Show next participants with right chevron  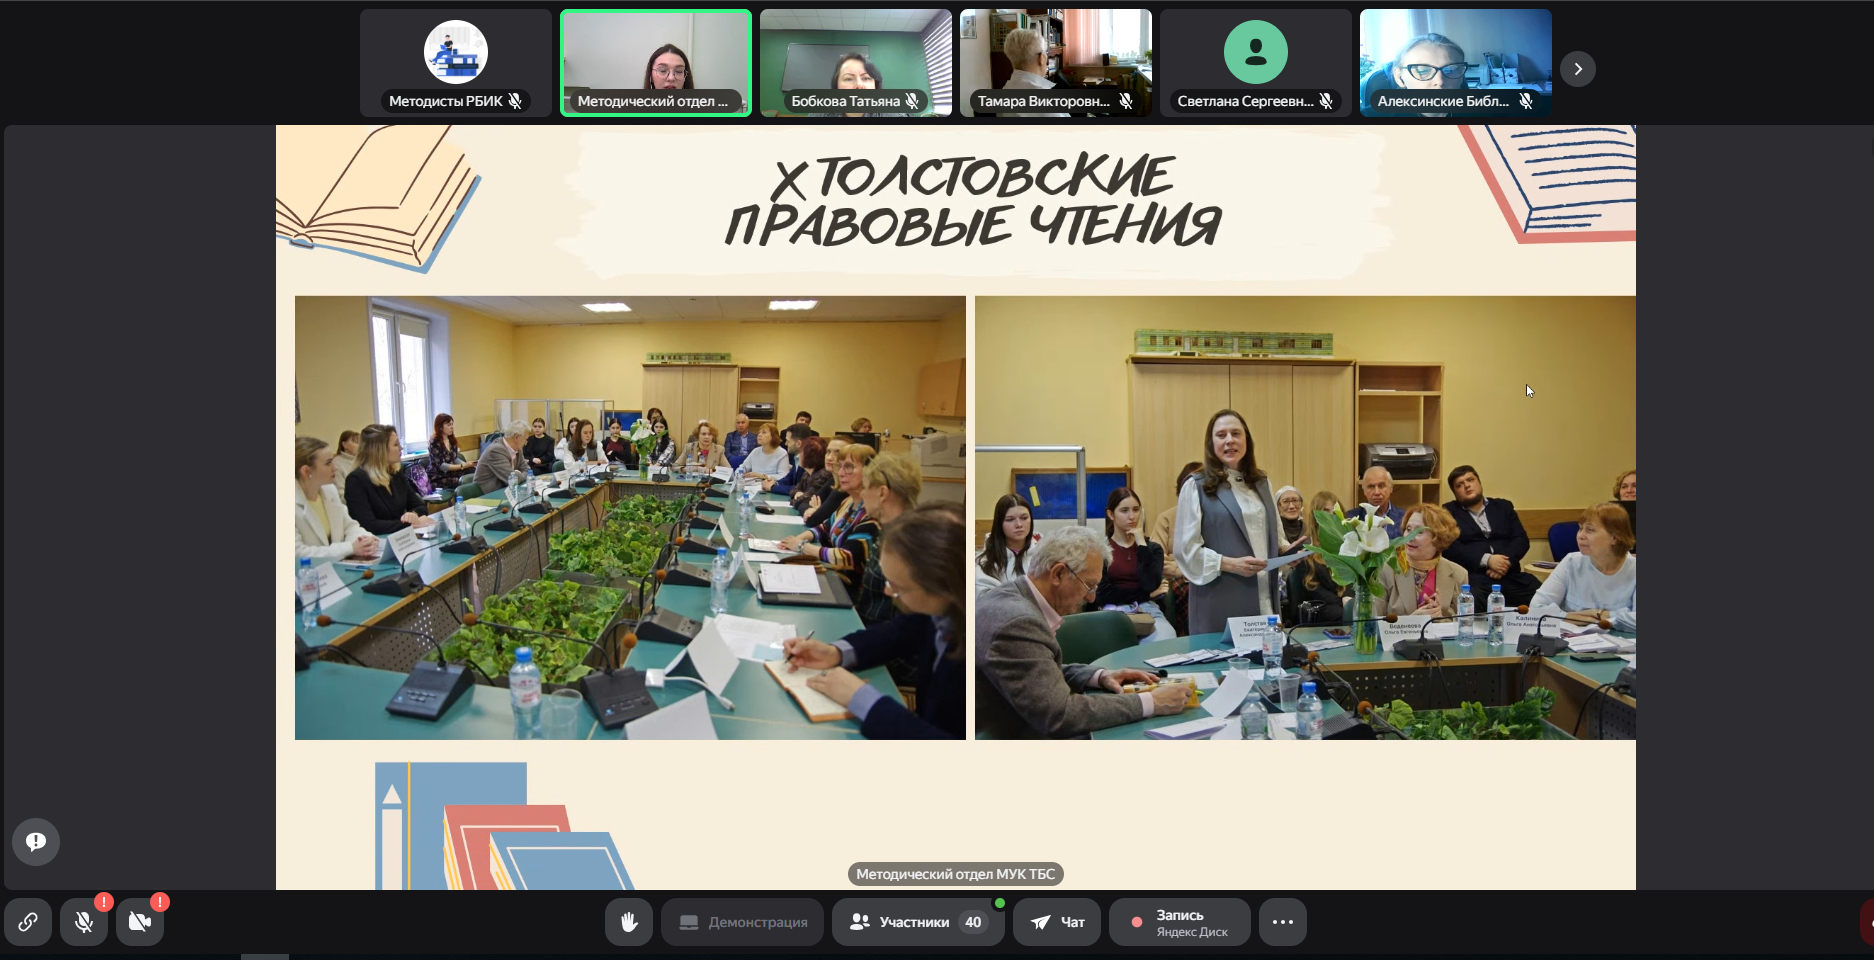(x=1578, y=69)
